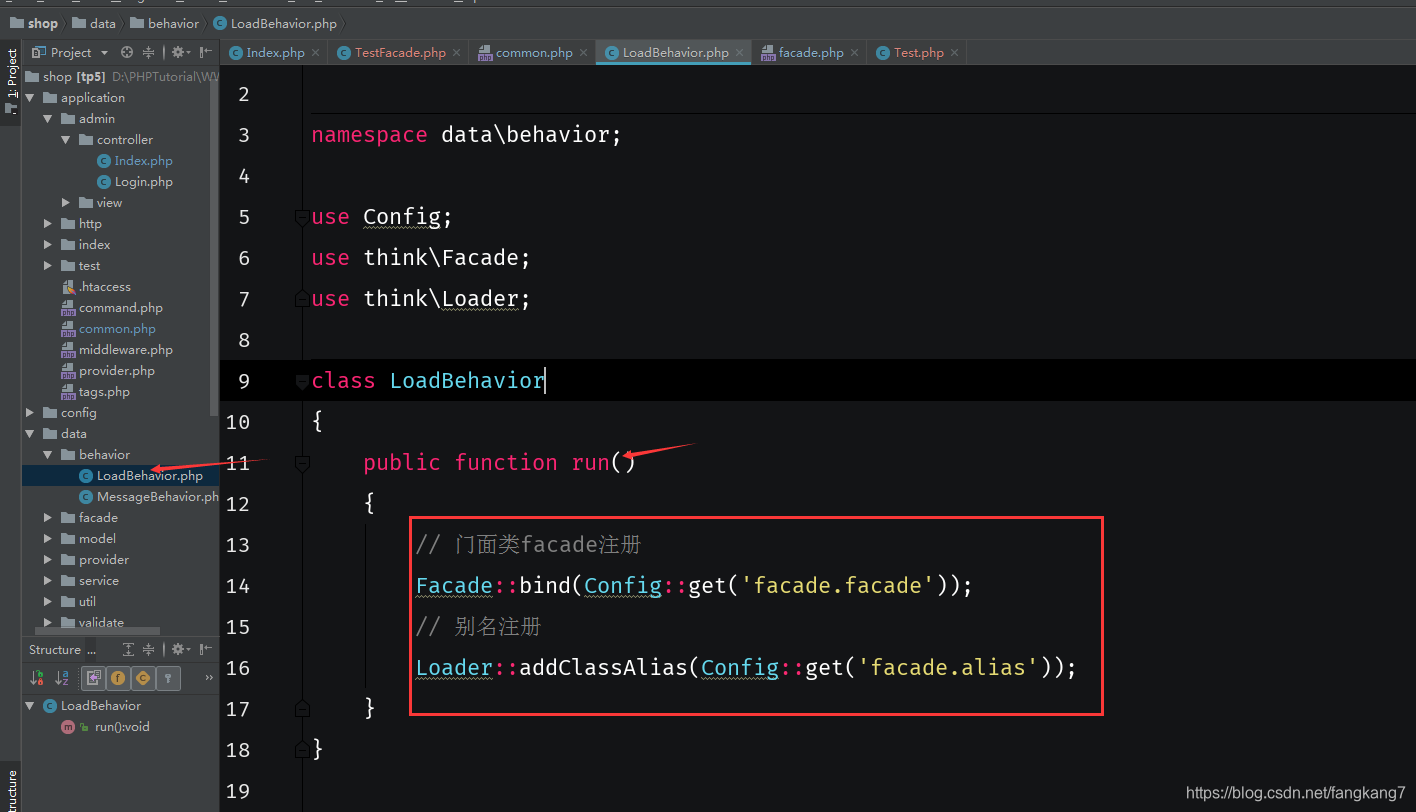Image resolution: width=1416 pixels, height=812 pixels.
Task: Collapse all in Project panel toolbar
Action: [148, 52]
